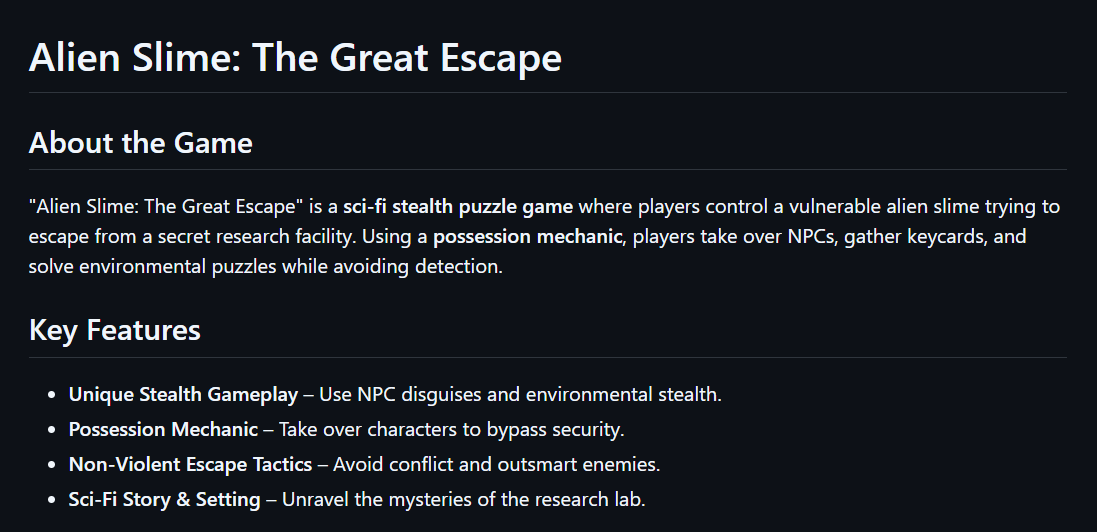Click "Avoid conflict and outsmart enemies" text

(x=496, y=464)
